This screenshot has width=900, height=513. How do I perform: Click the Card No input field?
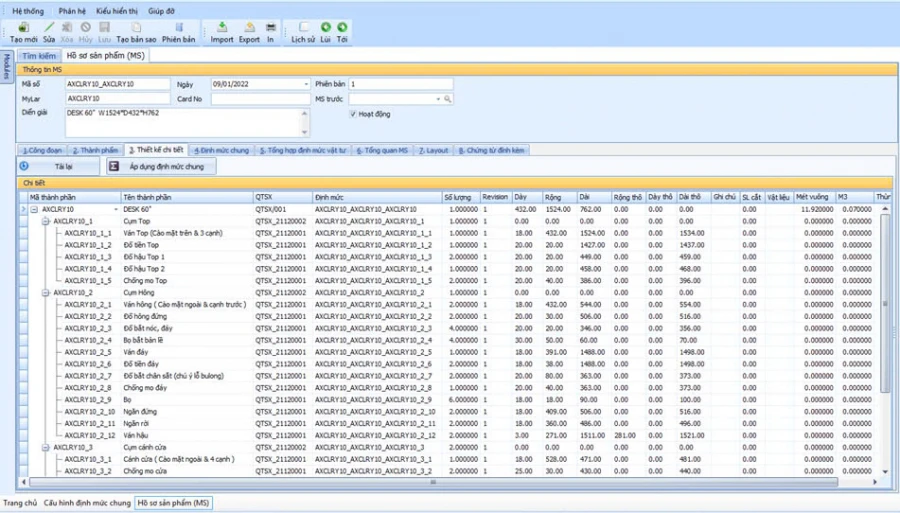pyautogui.click(x=261, y=99)
